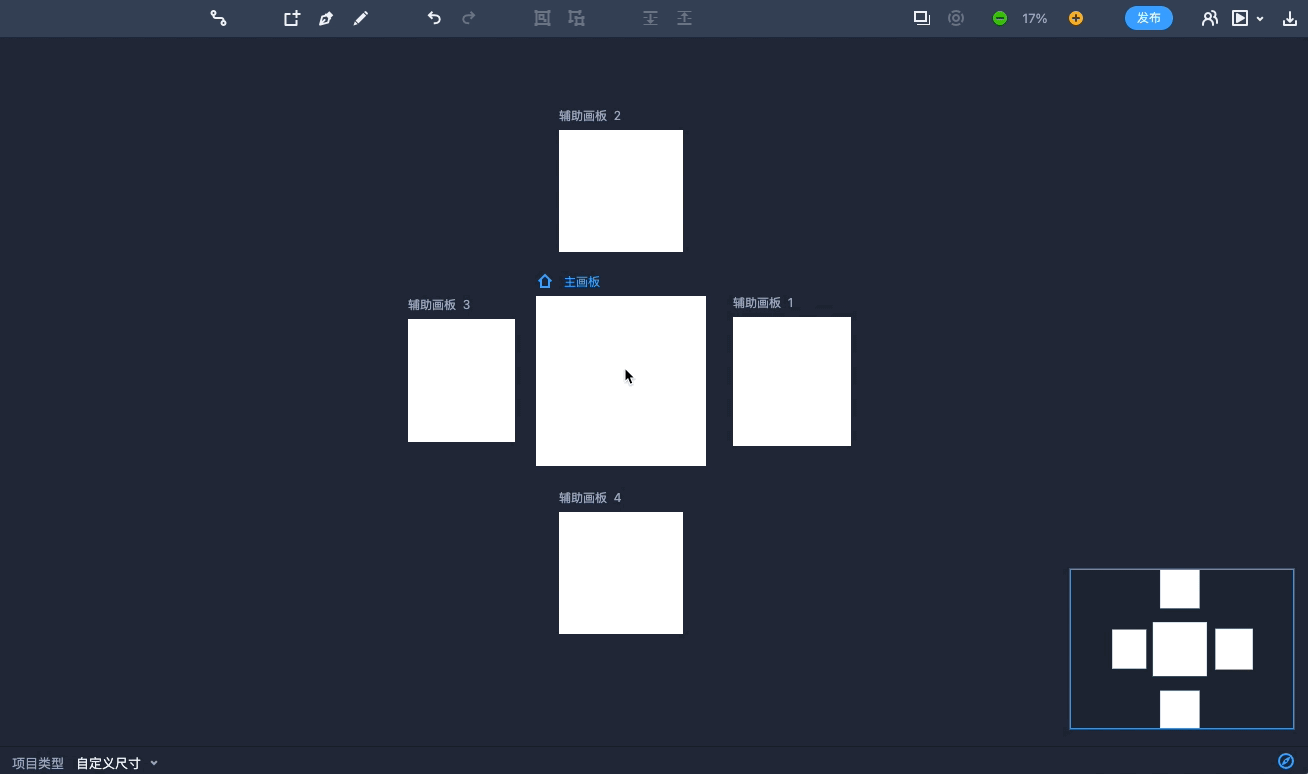Click the minimap navigator thumbnail
The image size is (1308, 774).
(x=1181, y=649)
